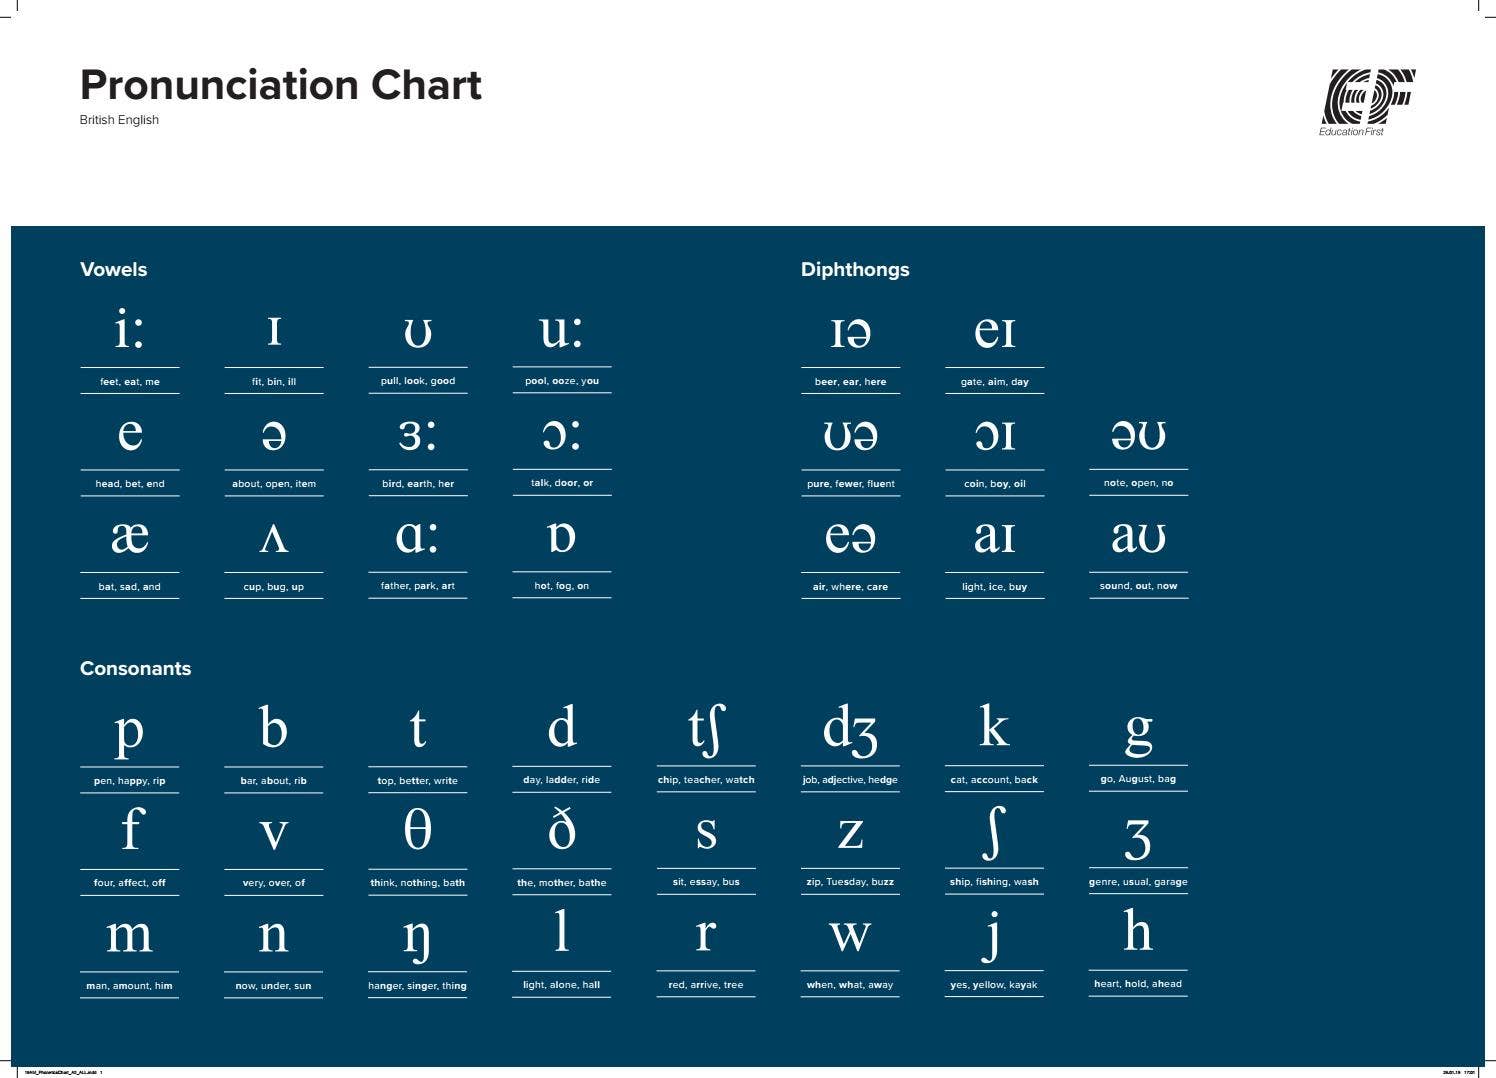Viewport: 1496px width, 1078px height.
Task: Click the British English subtitle
Action: coord(119,120)
